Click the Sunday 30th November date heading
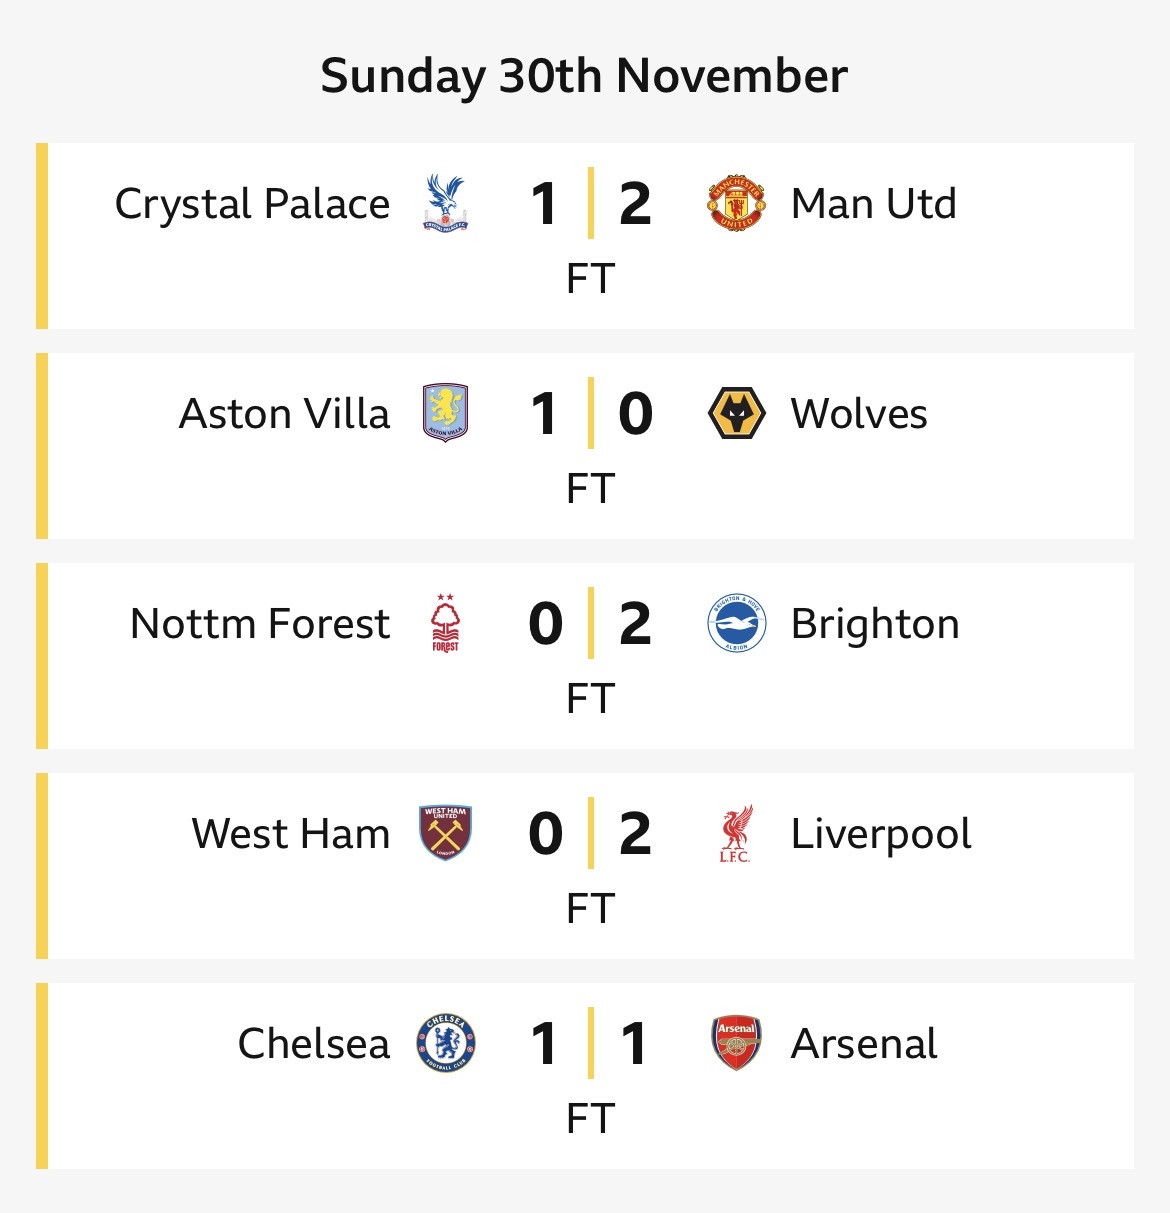 584,76
